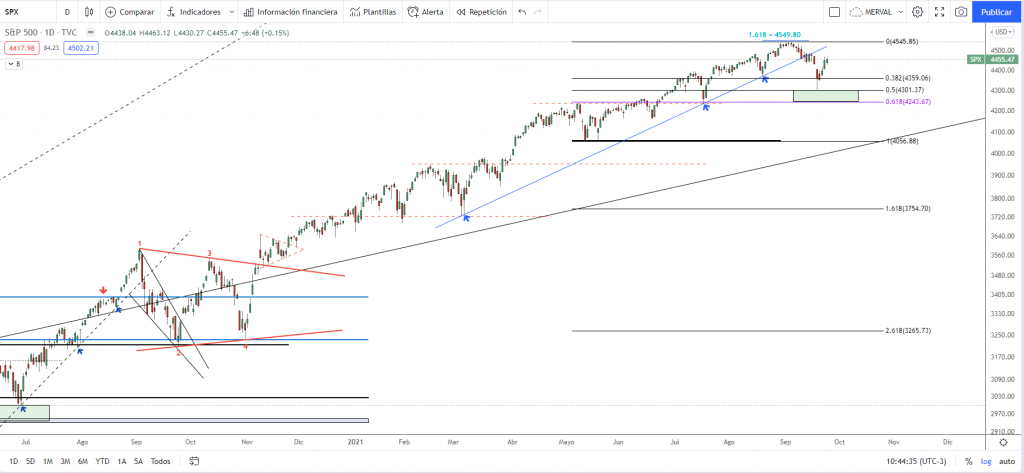This screenshot has height=473, width=1024.
Task: Open Información financiera
Action: point(291,12)
